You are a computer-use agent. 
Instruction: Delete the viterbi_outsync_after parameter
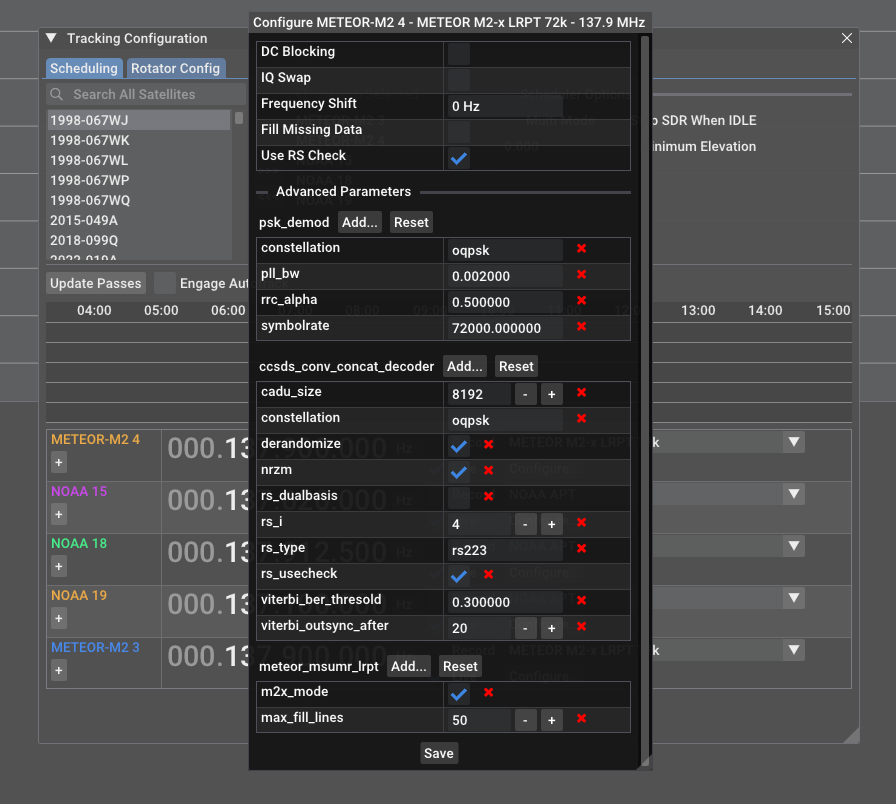point(581,627)
